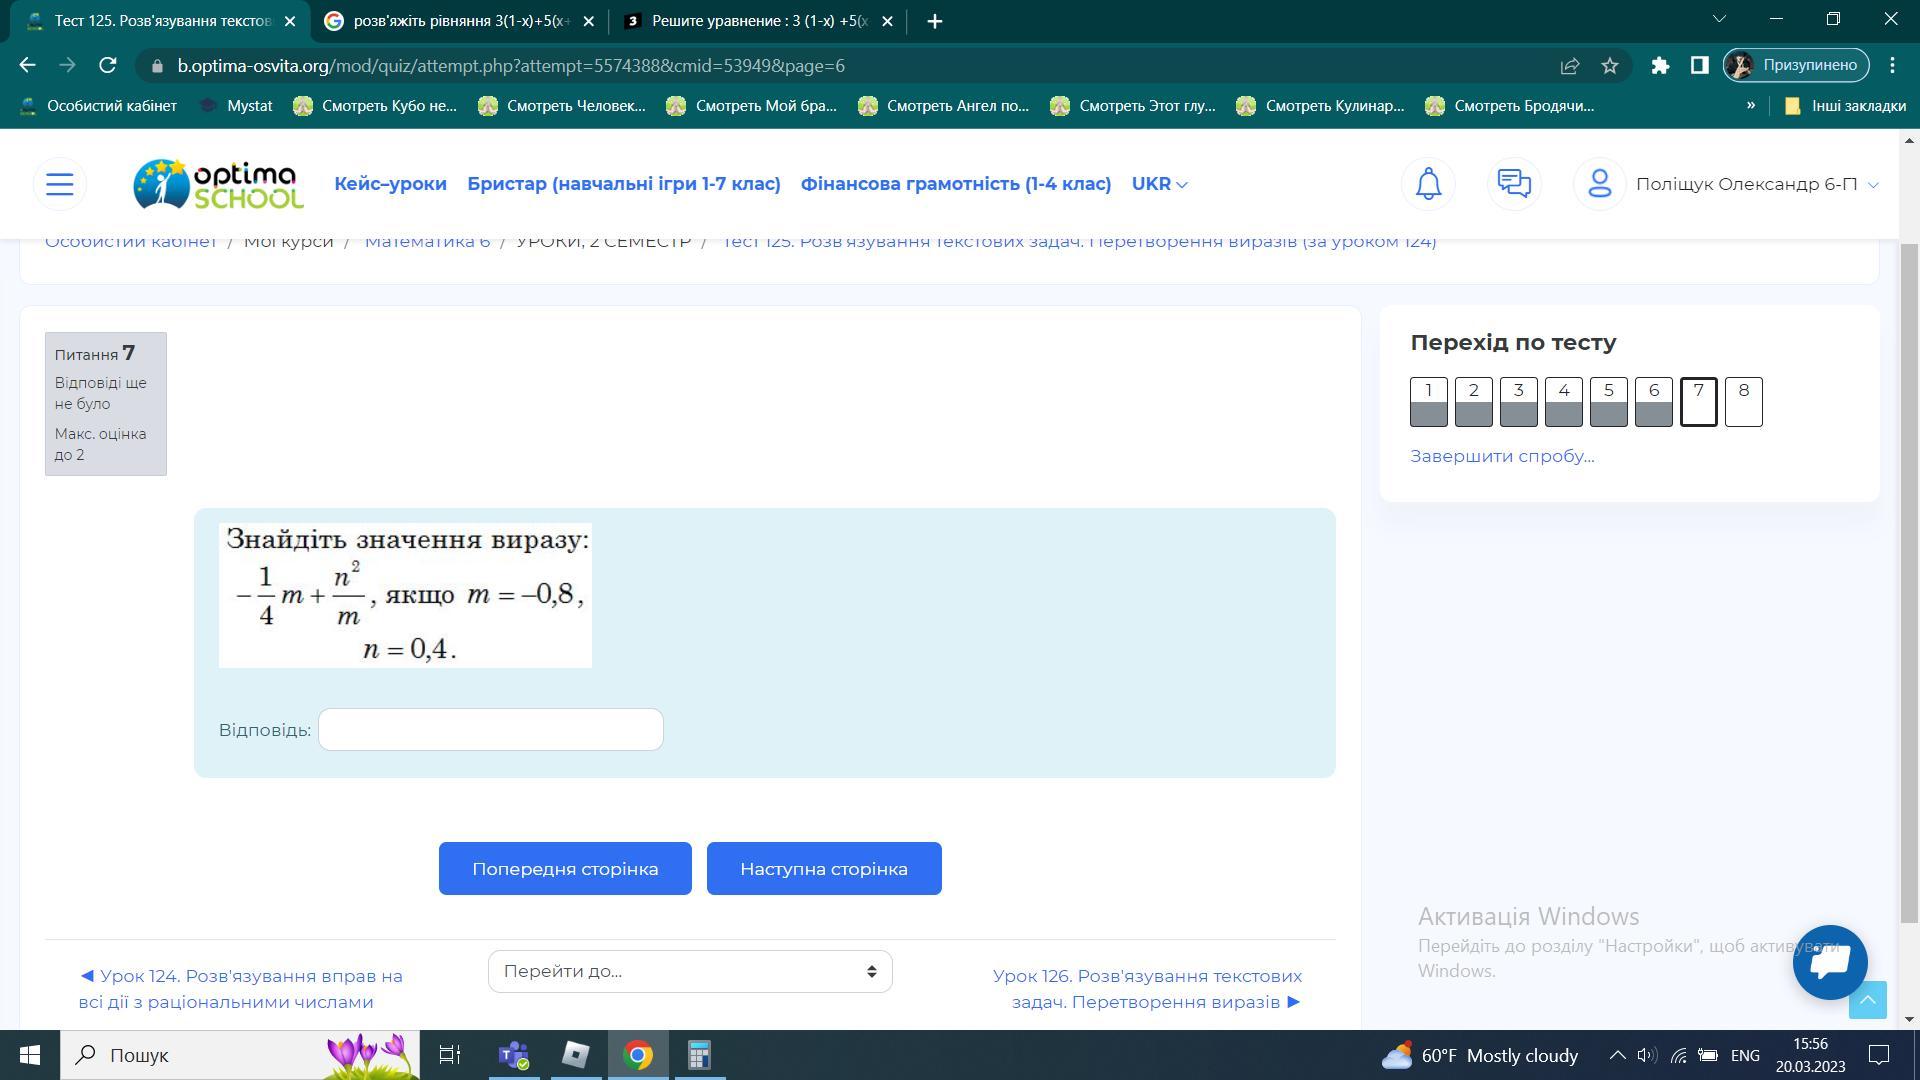Click the Завершити спробу link
This screenshot has width=1920, height=1080.
(x=1502, y=456)
